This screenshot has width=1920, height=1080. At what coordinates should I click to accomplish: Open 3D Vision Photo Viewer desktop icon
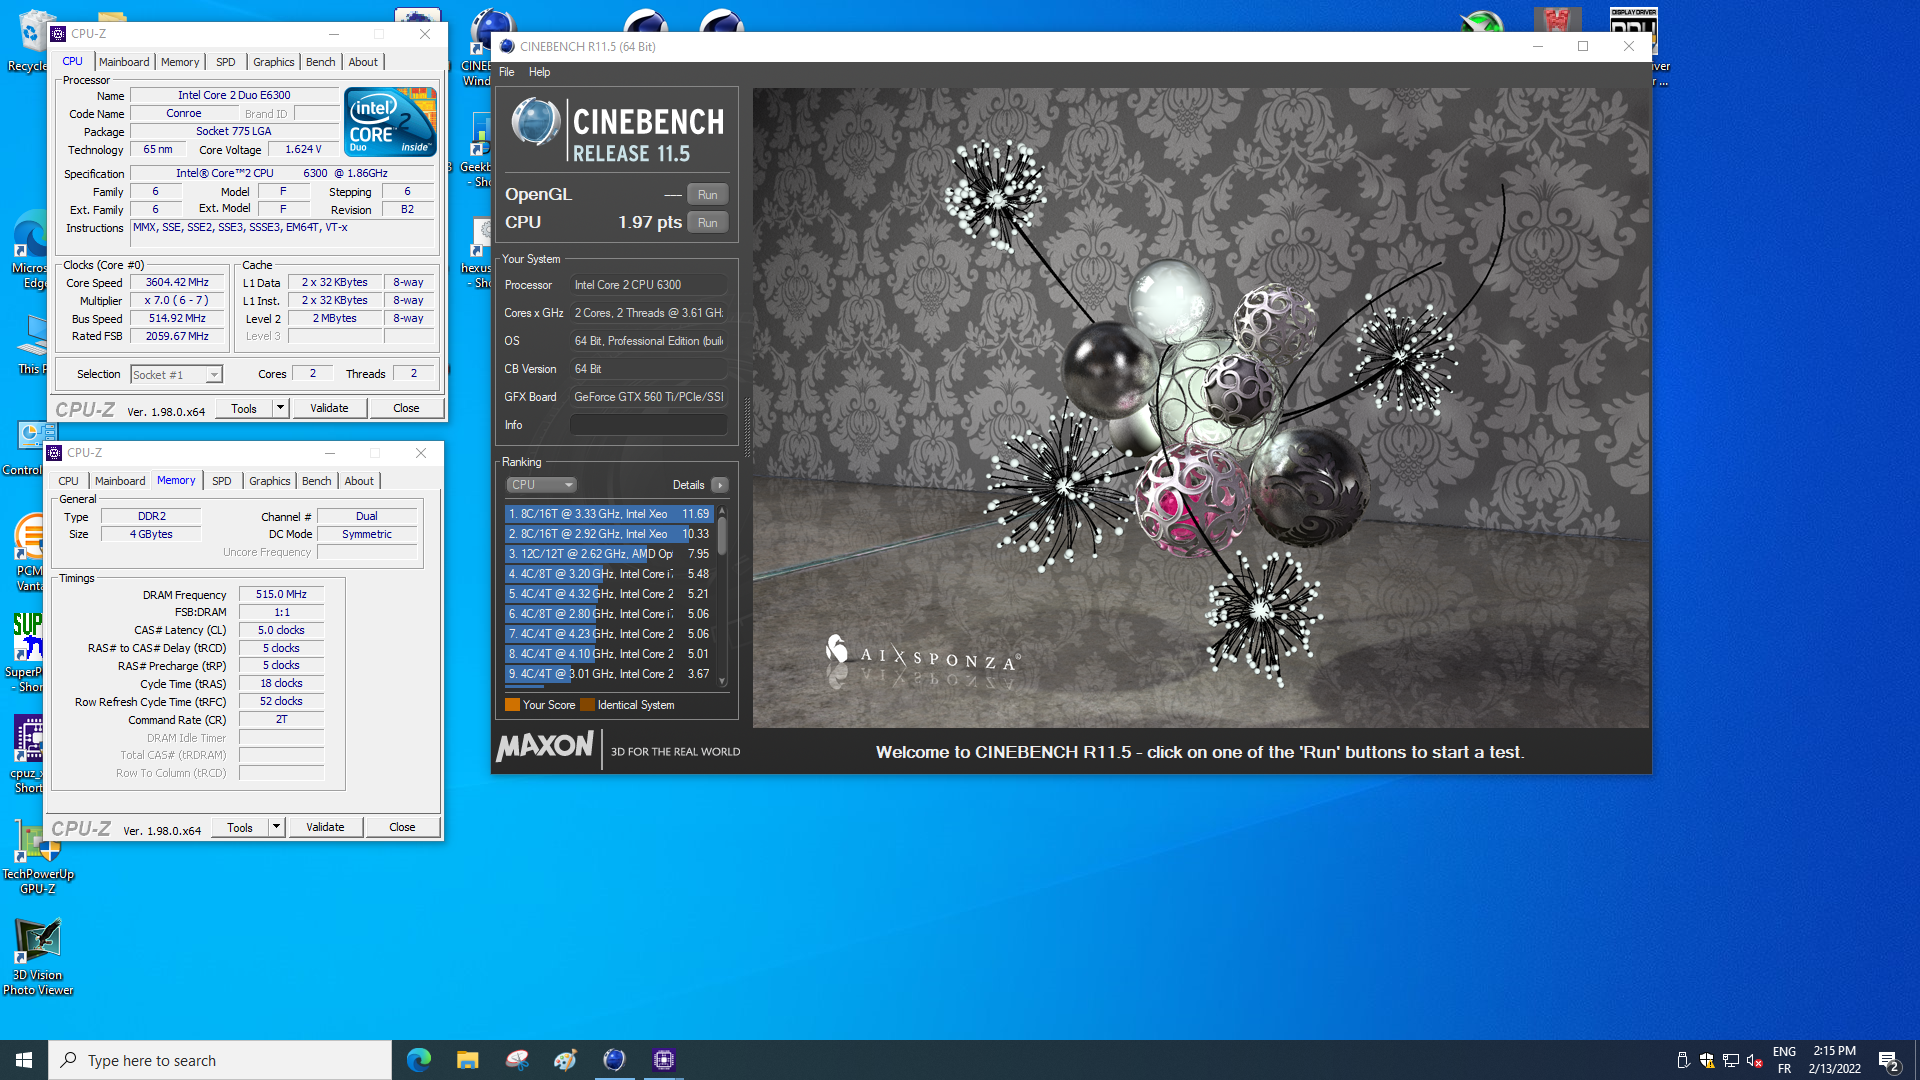38,956
